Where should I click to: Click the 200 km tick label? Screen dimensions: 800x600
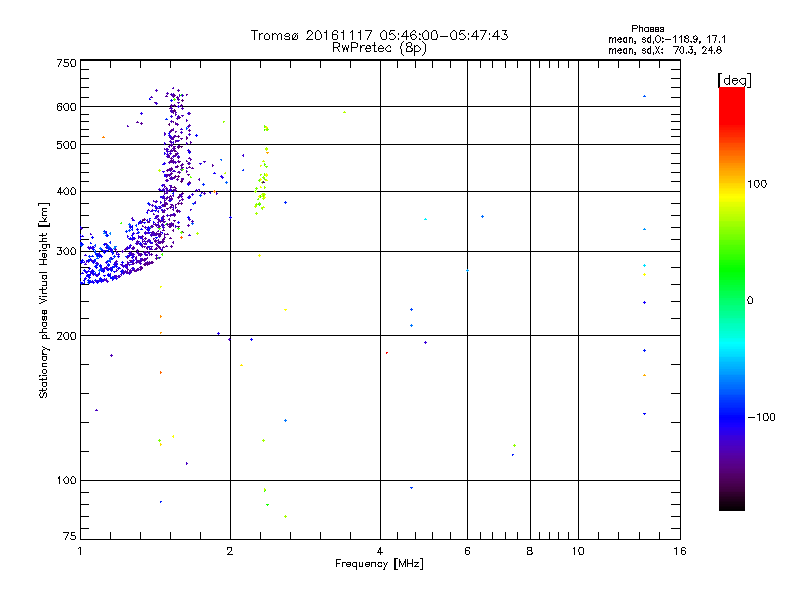pyautogui.click(x=66, y=336)
